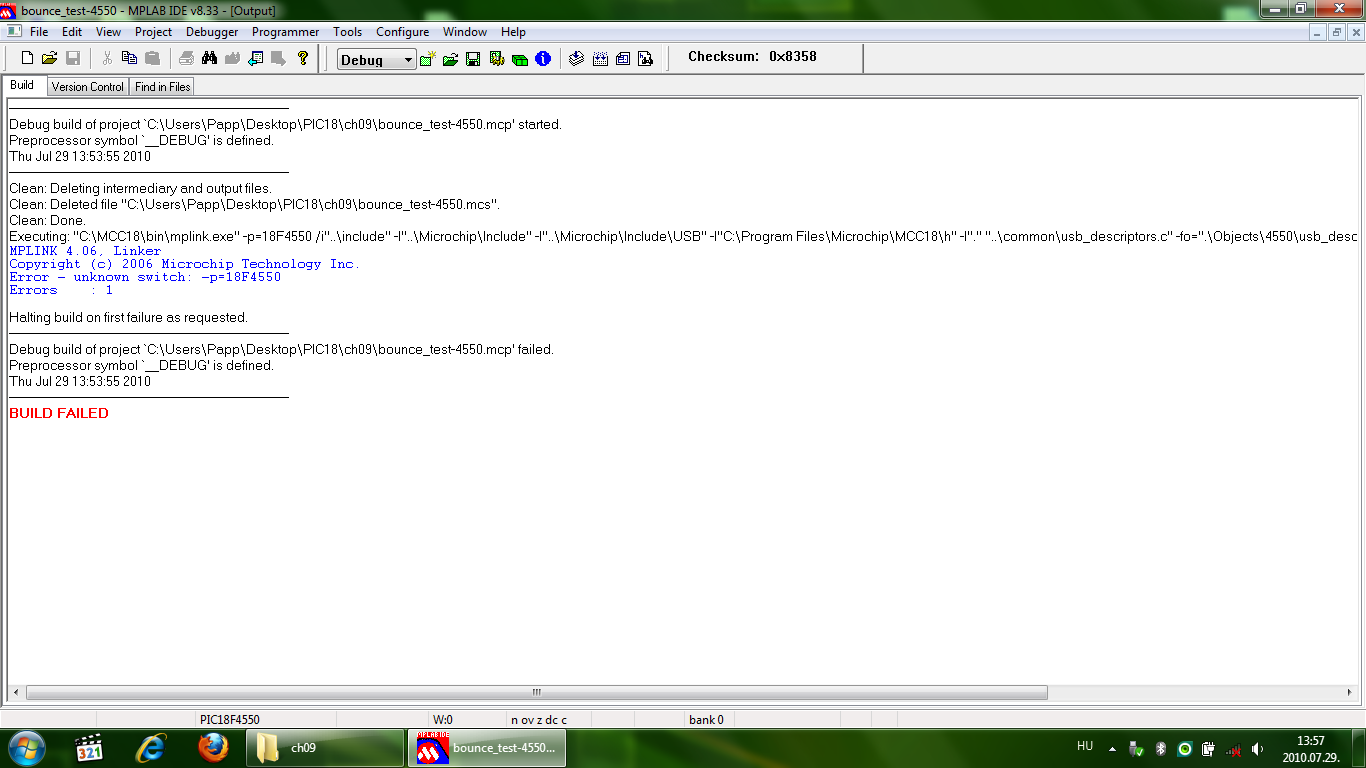Click the green box package icon
Screen dimensions: 1366x768
coord(520,59)
